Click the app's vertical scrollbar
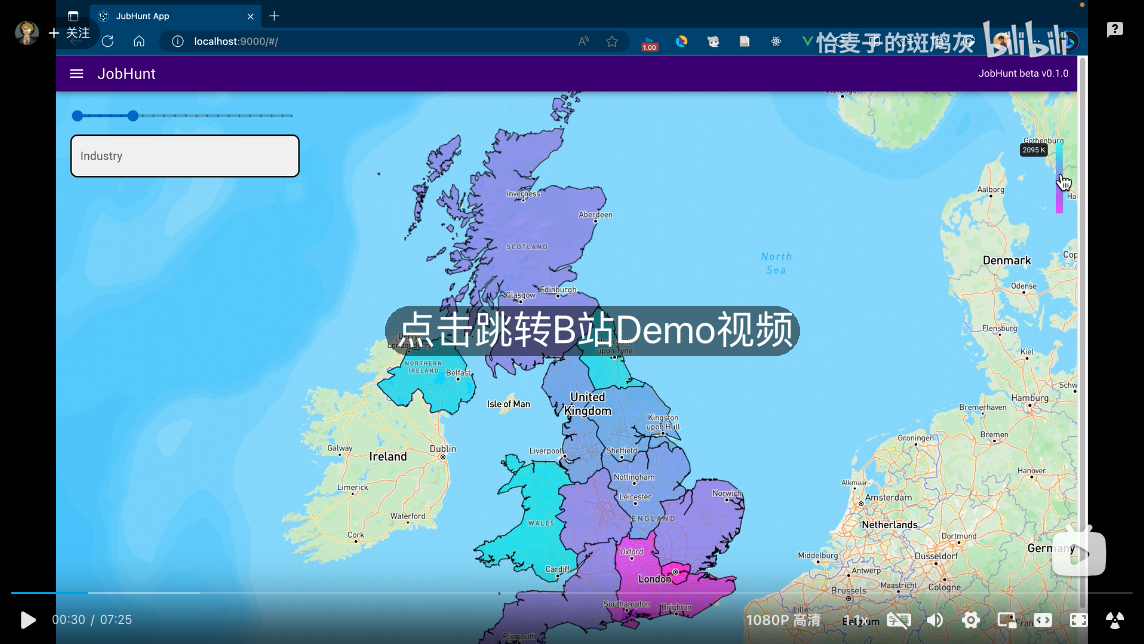Screen dimensions: 1144x644 click(1083, 335)
